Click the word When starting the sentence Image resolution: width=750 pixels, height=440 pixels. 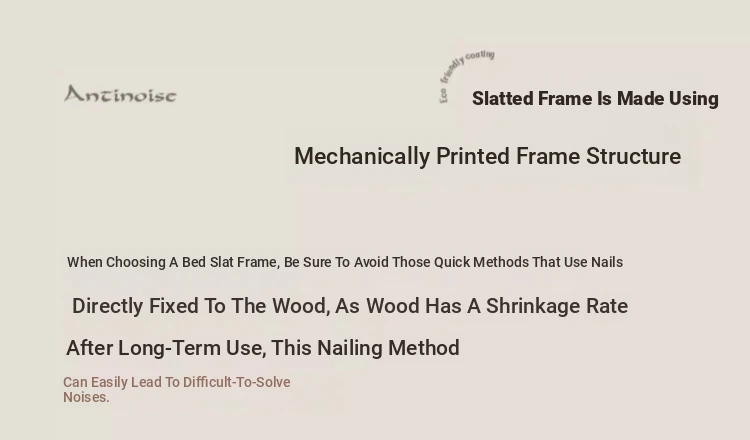pyautogui.click(x=85, y=262)
